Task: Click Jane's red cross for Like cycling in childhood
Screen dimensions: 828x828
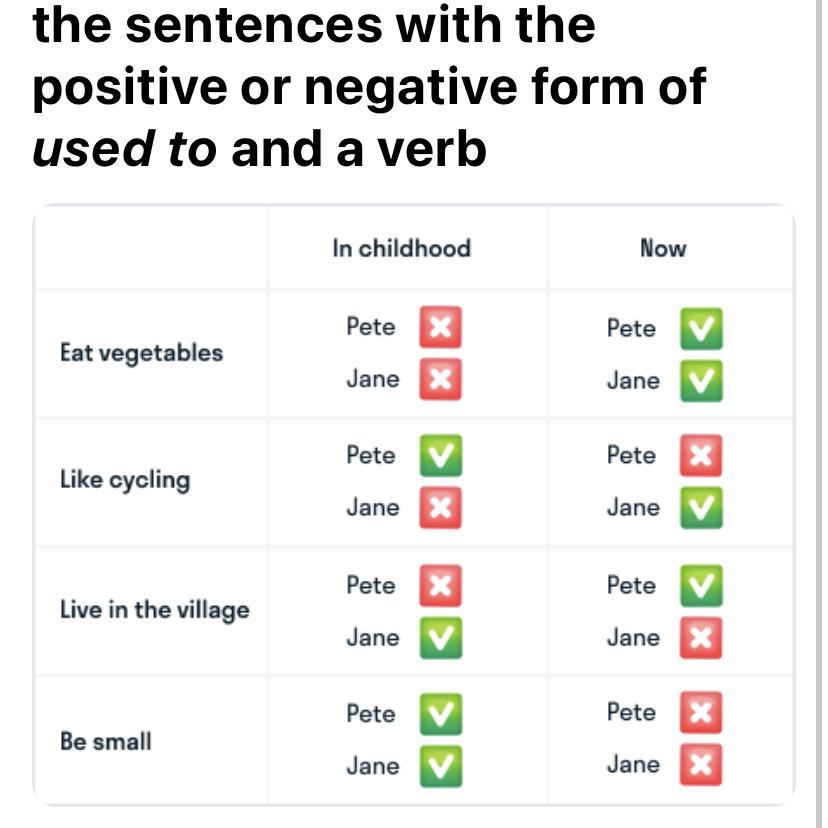Action: coord(440,507)
